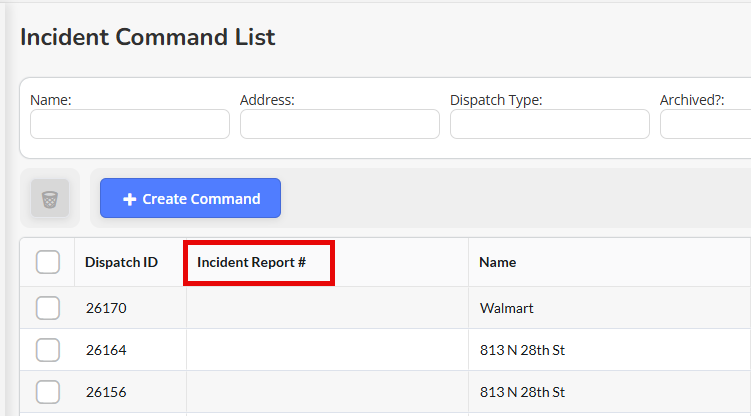Focus the Name filter input field

(x=130, y=124)
